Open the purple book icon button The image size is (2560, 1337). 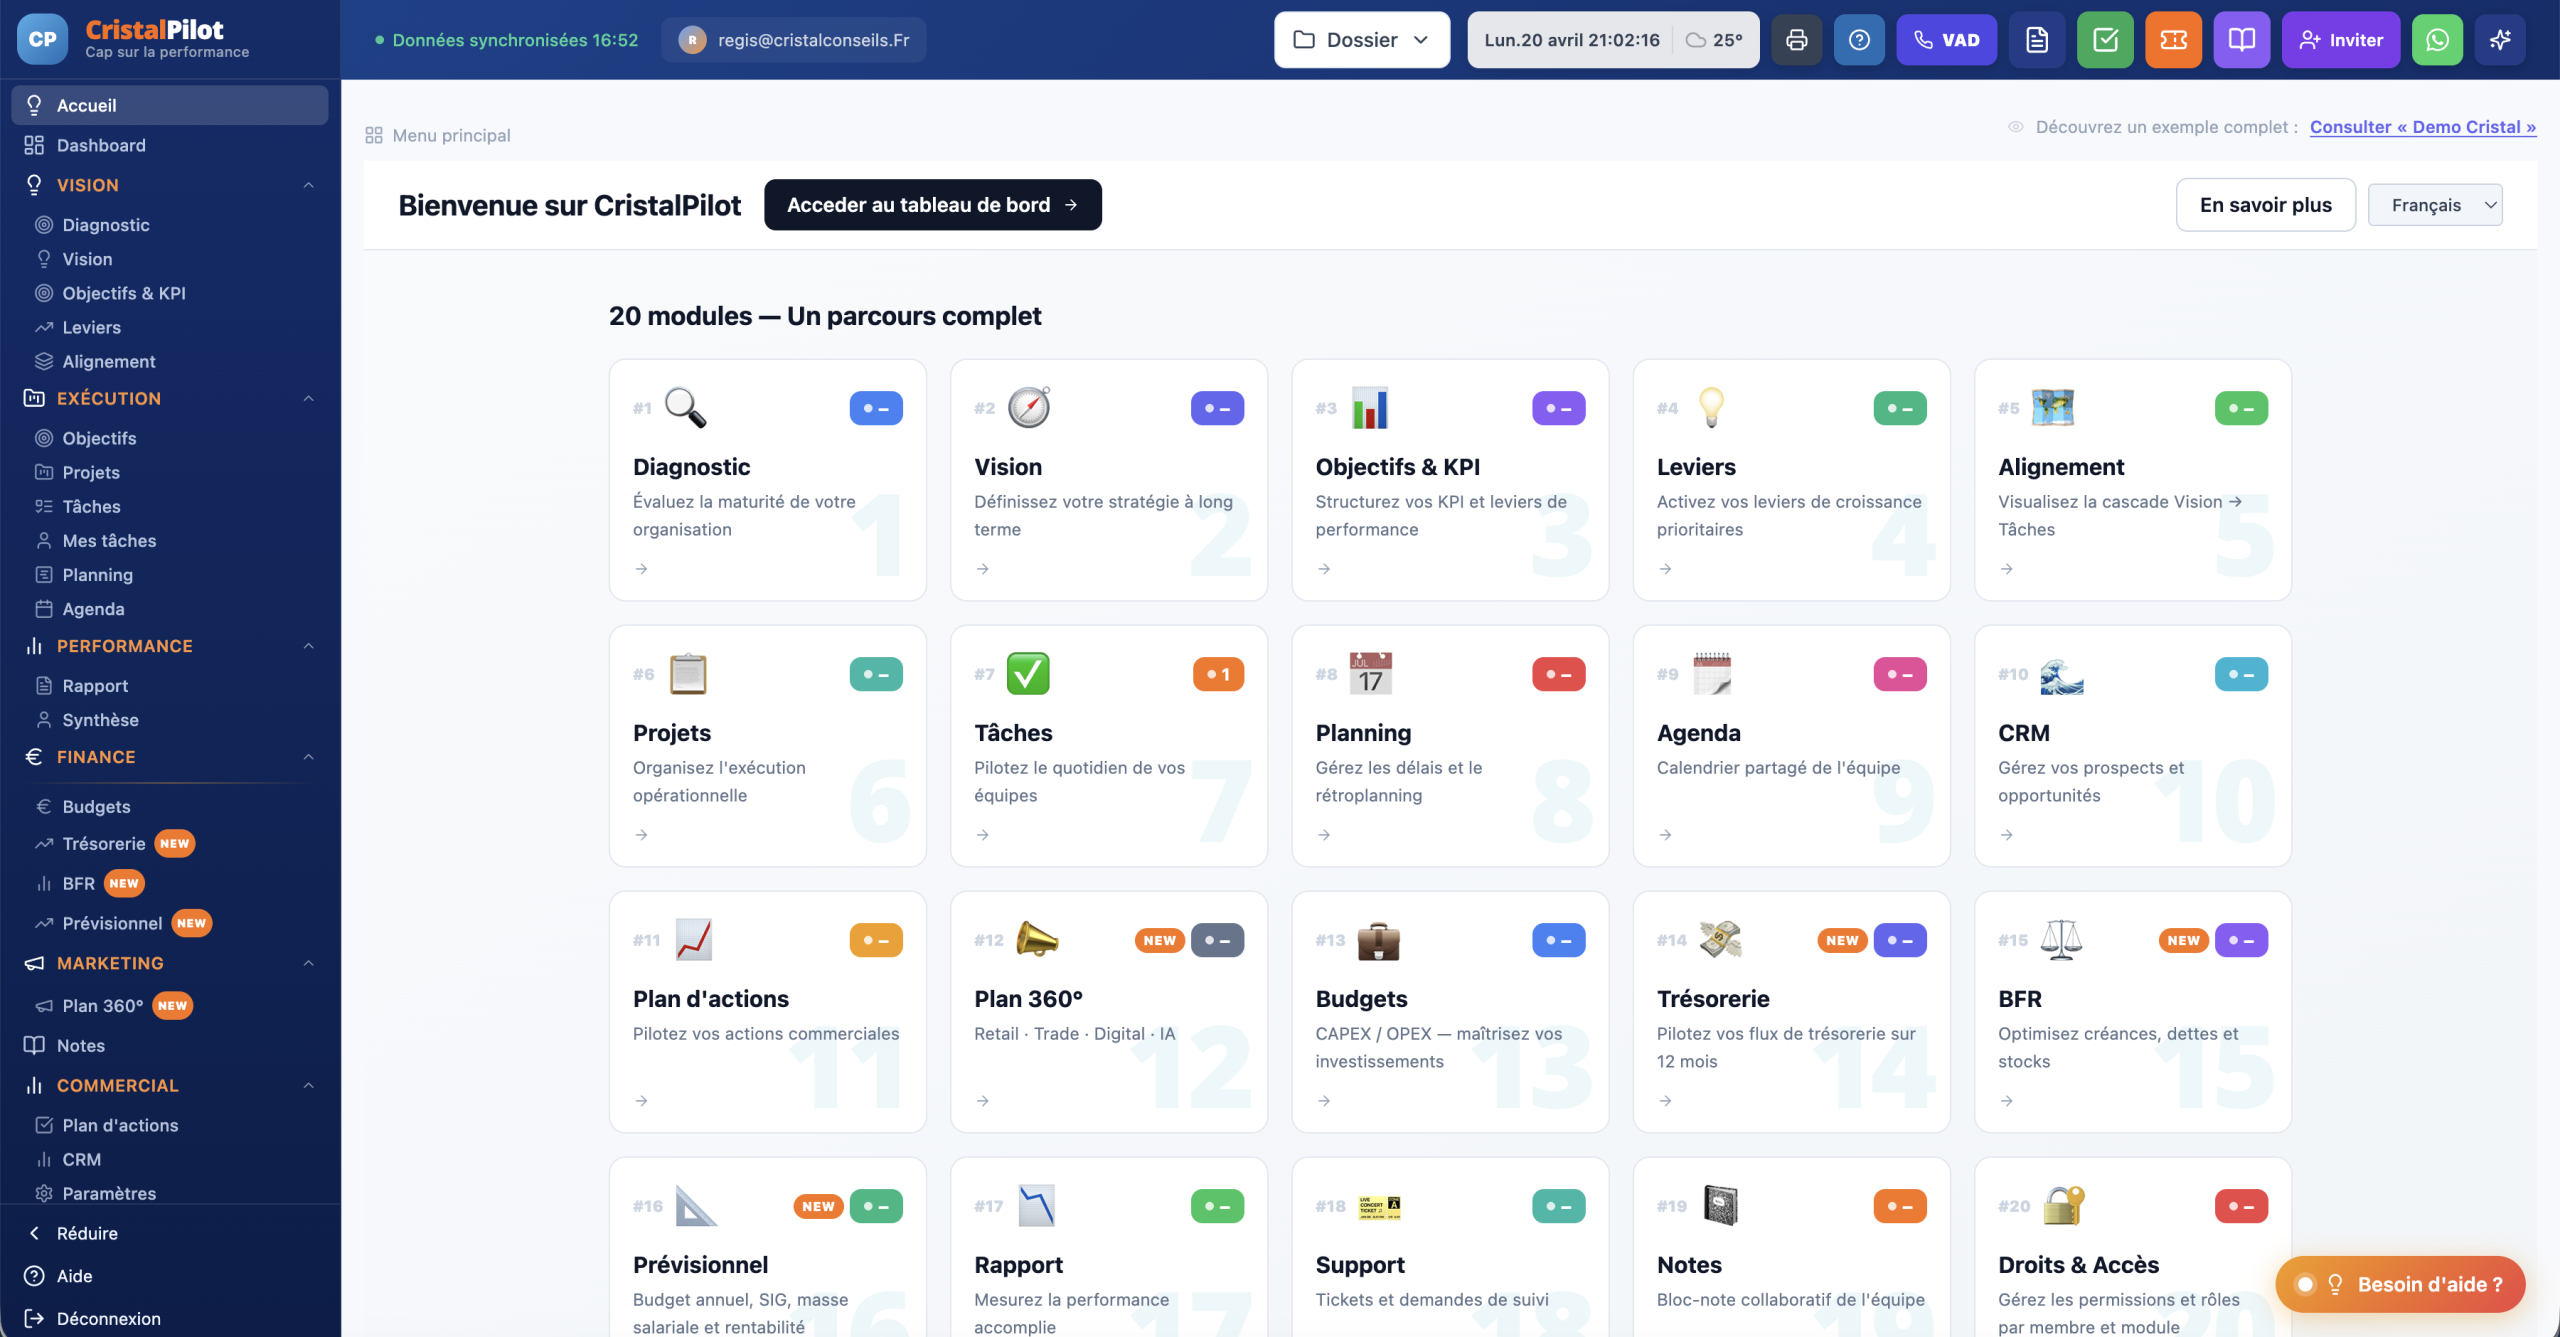(2241, 40)
